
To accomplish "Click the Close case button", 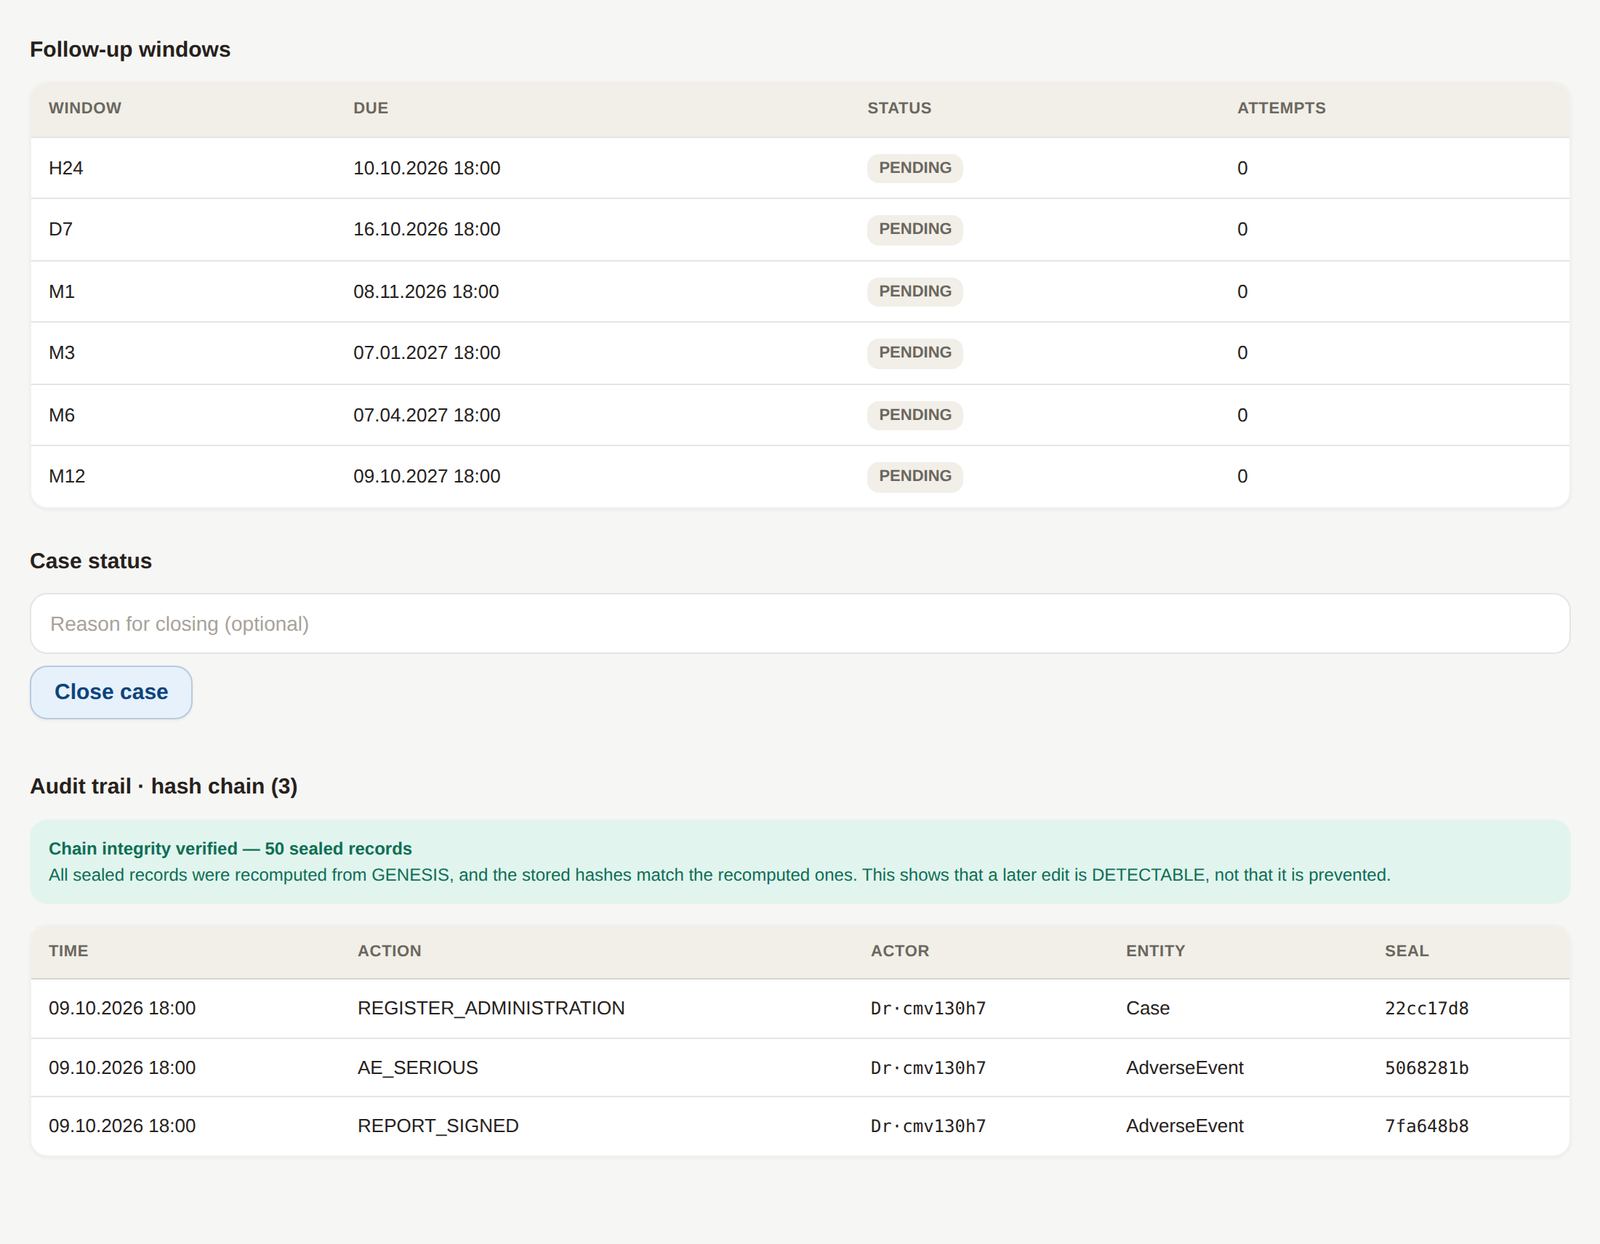I will click(x=111, y=692).
